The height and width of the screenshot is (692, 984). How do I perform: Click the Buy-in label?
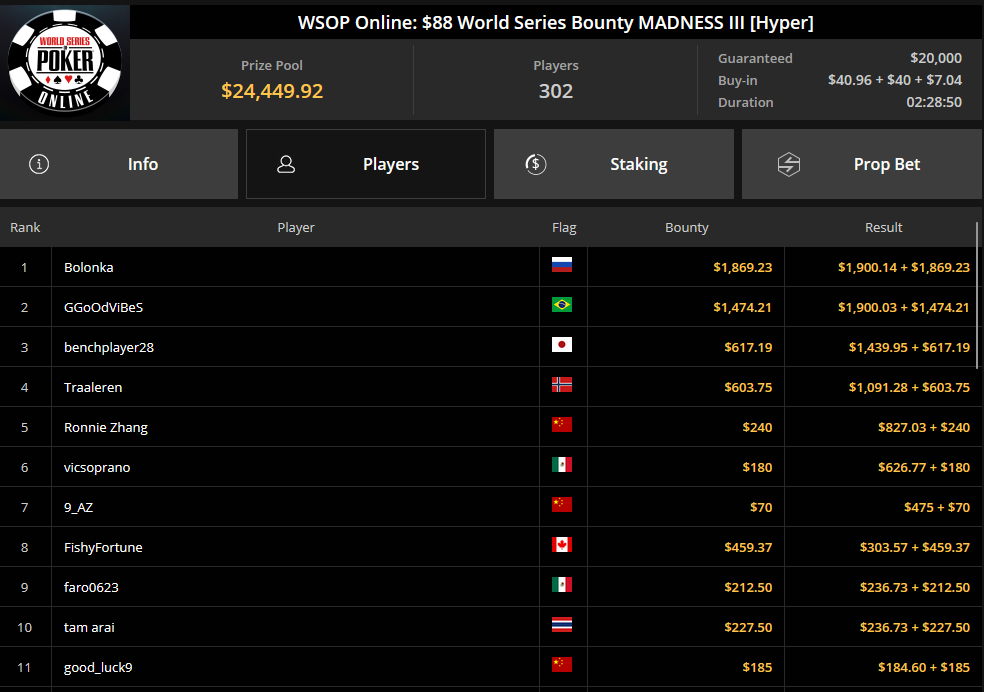coord(737,80)
